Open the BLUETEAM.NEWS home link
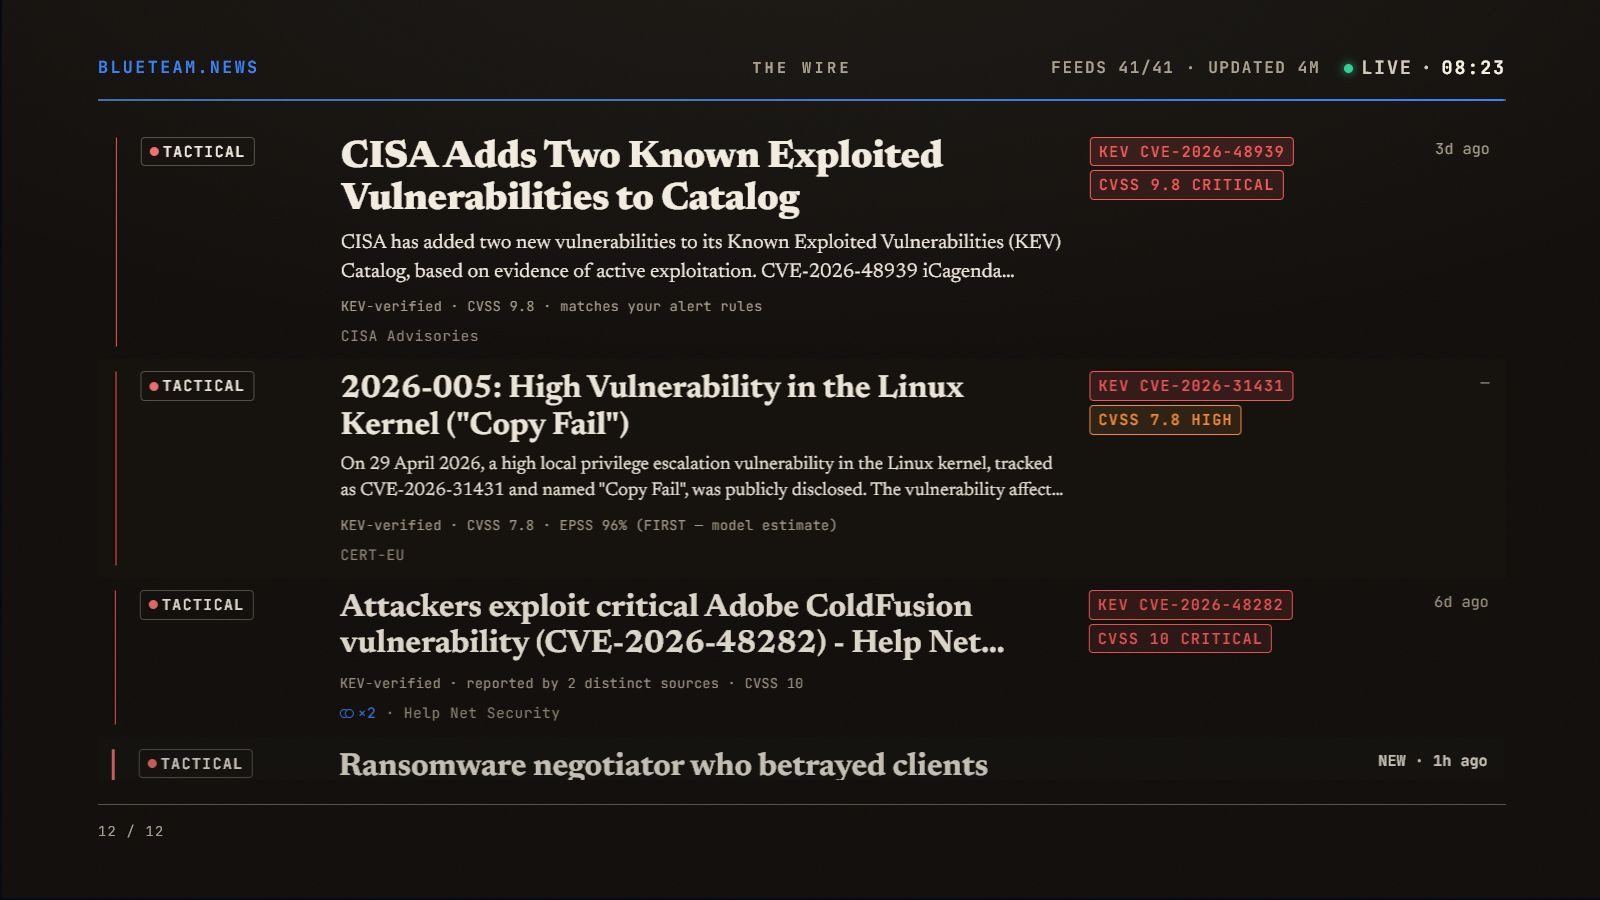The image size is (1600, 900). (178, 67)
